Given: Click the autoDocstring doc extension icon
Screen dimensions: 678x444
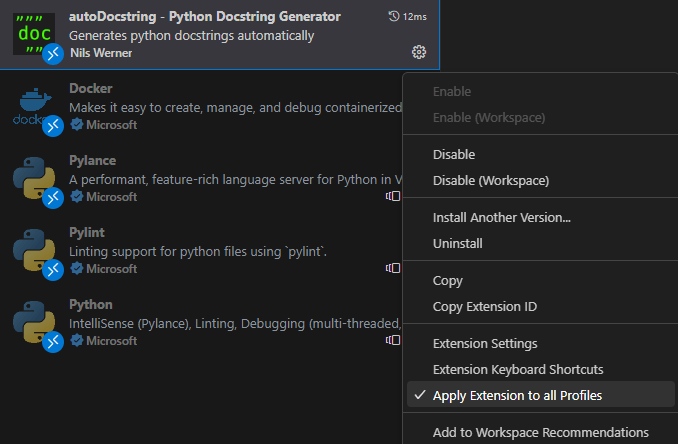Looking at the screenshot, I should pos(34,34).
